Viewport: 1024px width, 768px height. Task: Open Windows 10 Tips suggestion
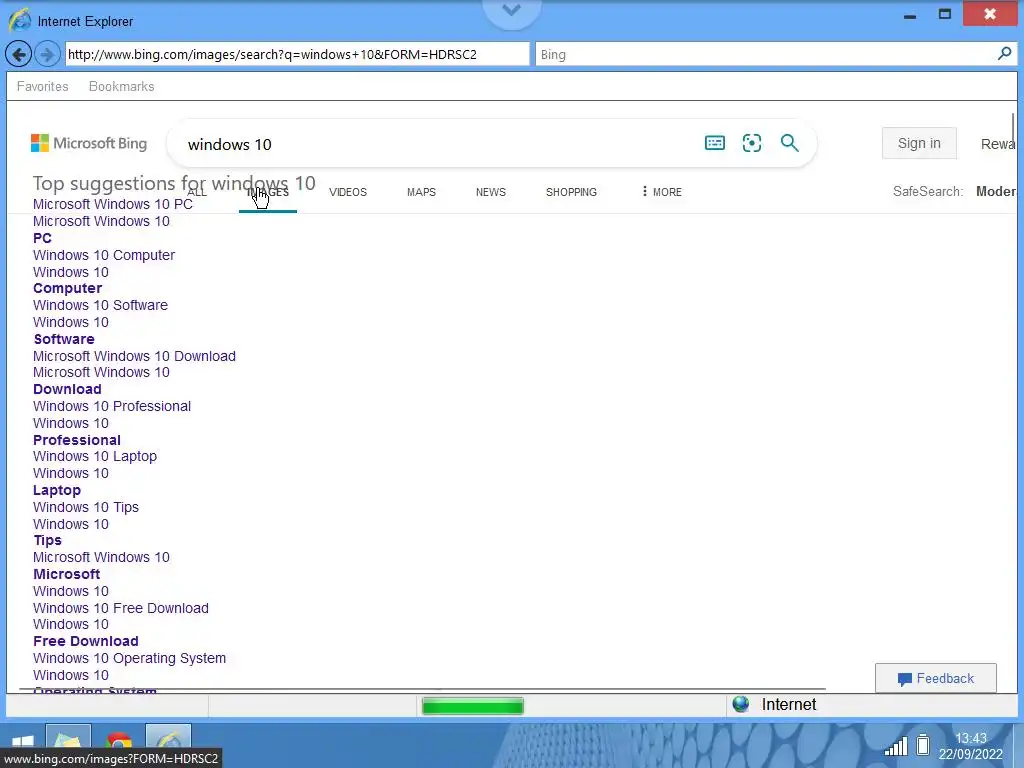coord(86,507)
